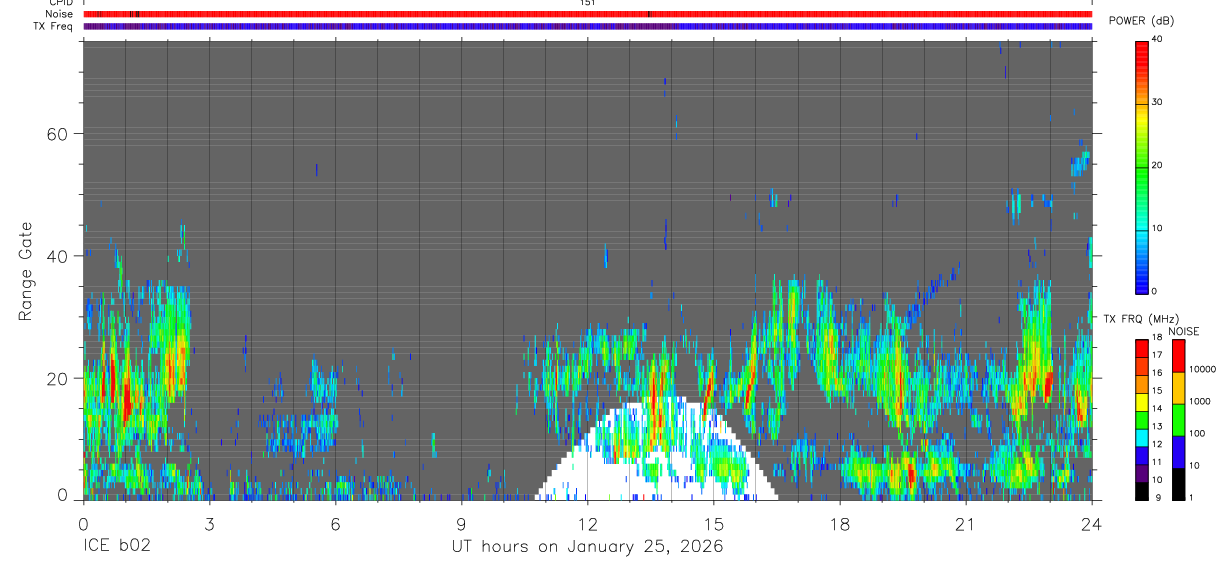
Task: Click the '151' CPID value at the top
Action: tap(588, 3)
